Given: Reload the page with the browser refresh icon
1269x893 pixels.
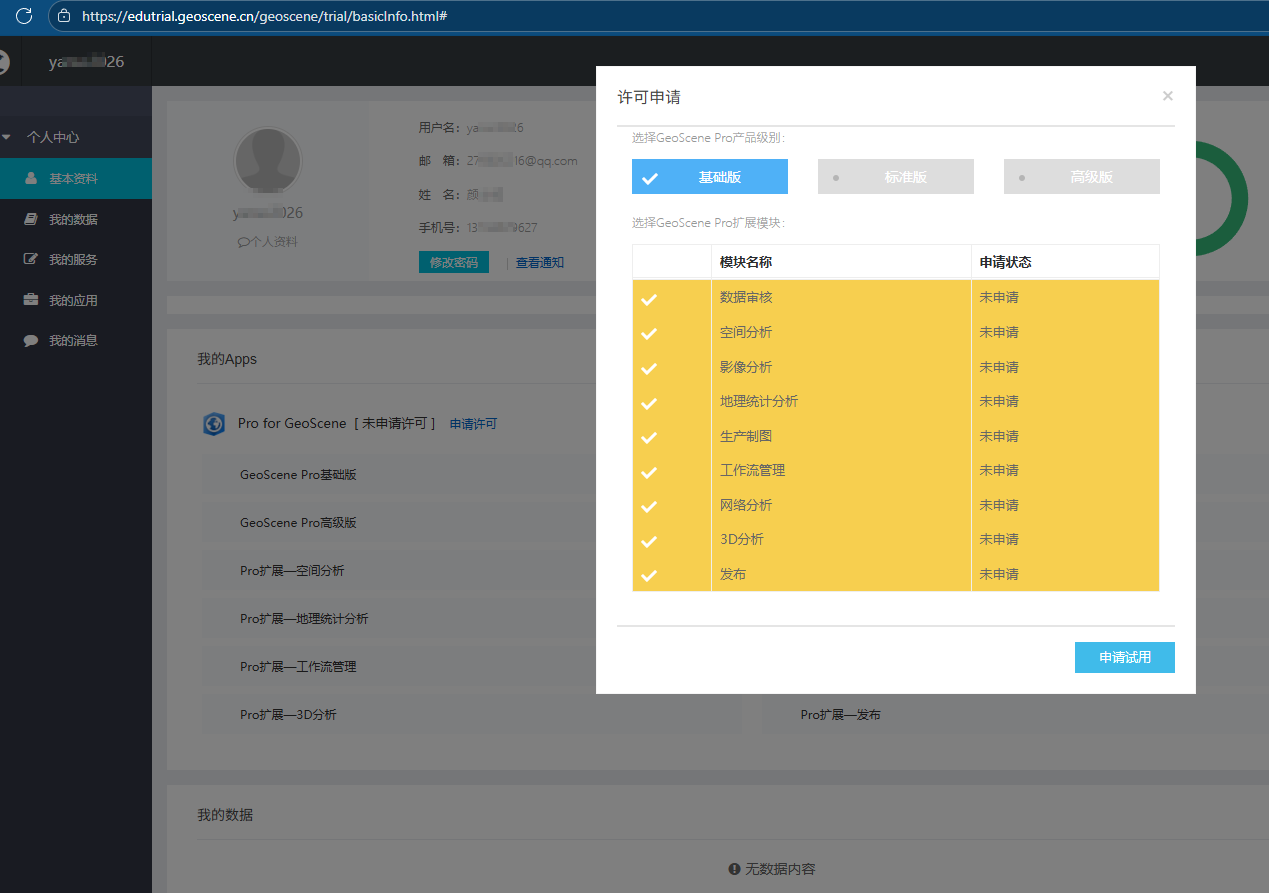Looking at the screenshot, I should (x=24, y=16).
